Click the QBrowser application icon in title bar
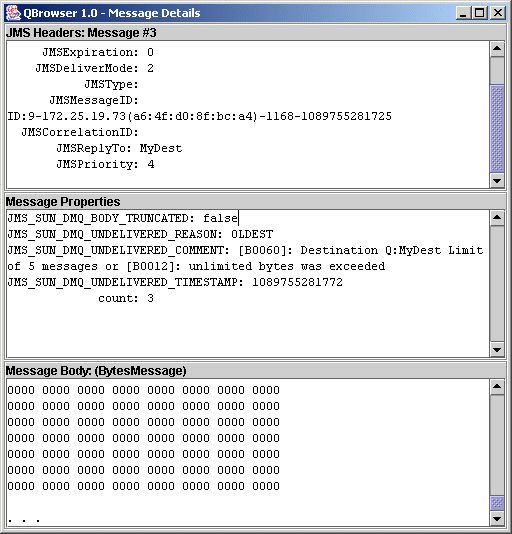Viewport: 512px width, 534px height. click(x=13, y=13)
